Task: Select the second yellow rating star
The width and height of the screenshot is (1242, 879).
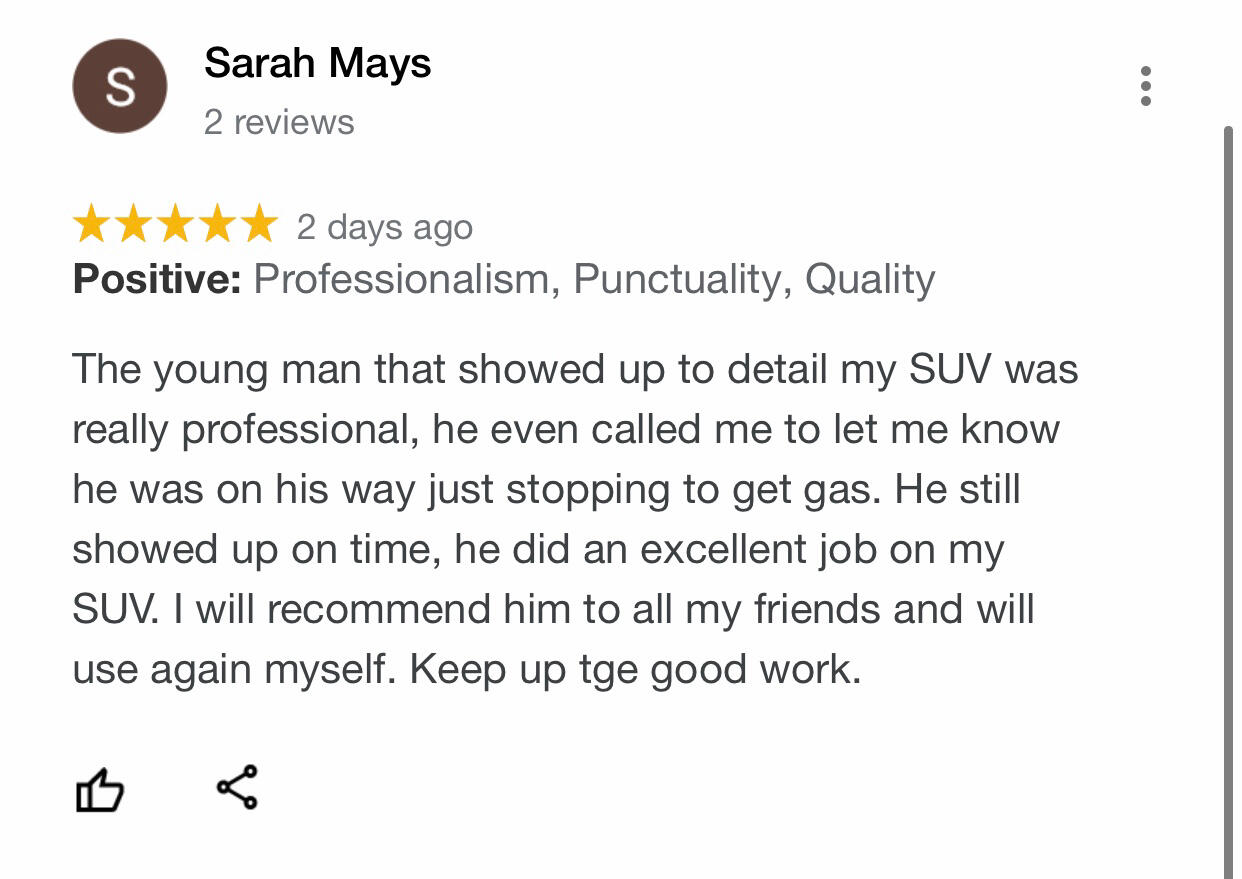Action: [134, 225]
